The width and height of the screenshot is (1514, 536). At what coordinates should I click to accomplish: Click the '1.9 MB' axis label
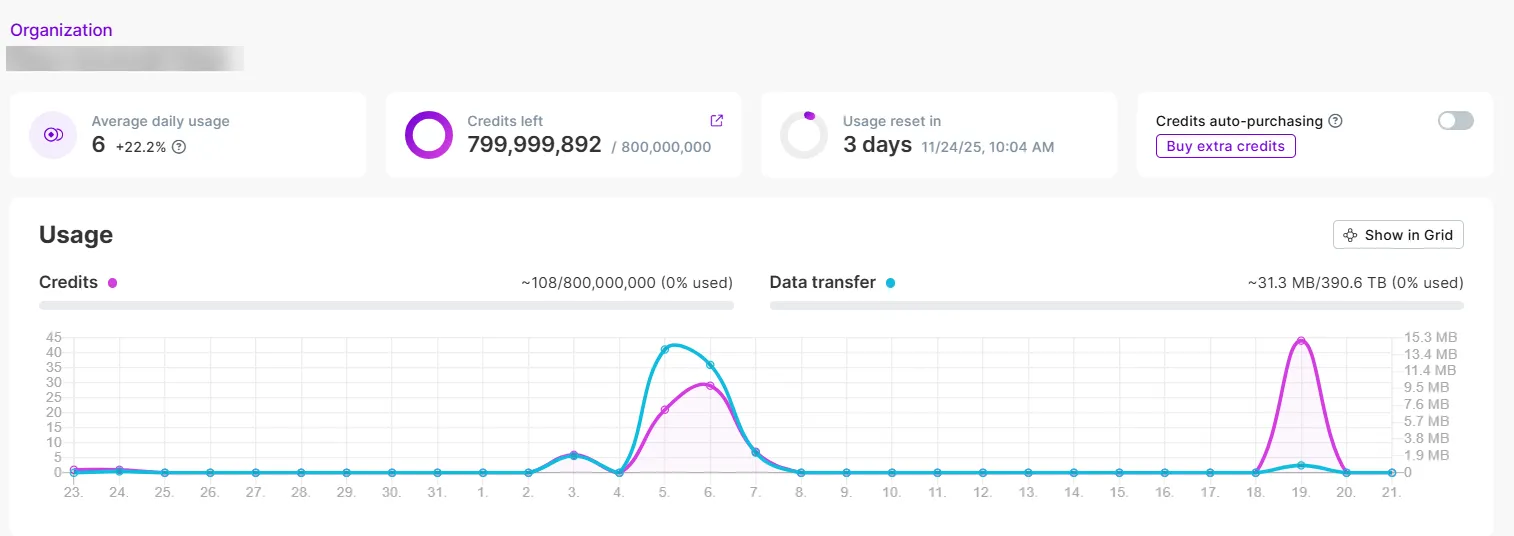1427,455
